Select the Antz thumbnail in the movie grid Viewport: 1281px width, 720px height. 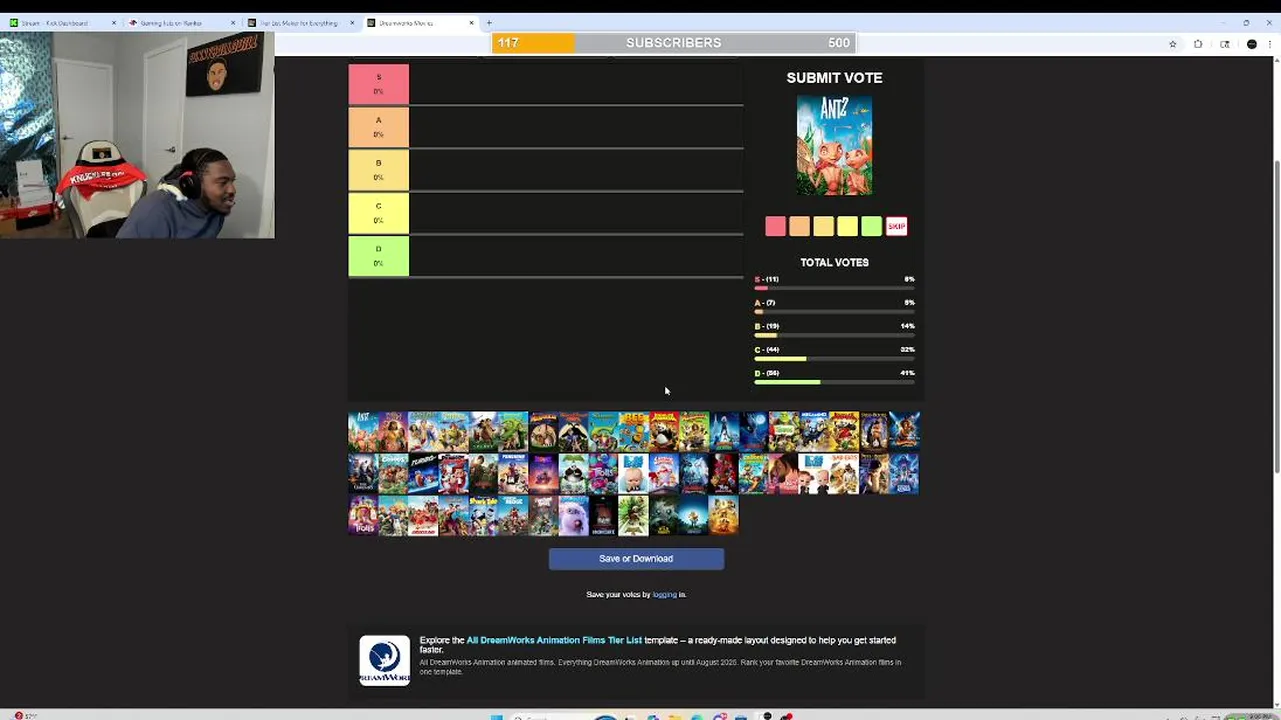(363, 432)
